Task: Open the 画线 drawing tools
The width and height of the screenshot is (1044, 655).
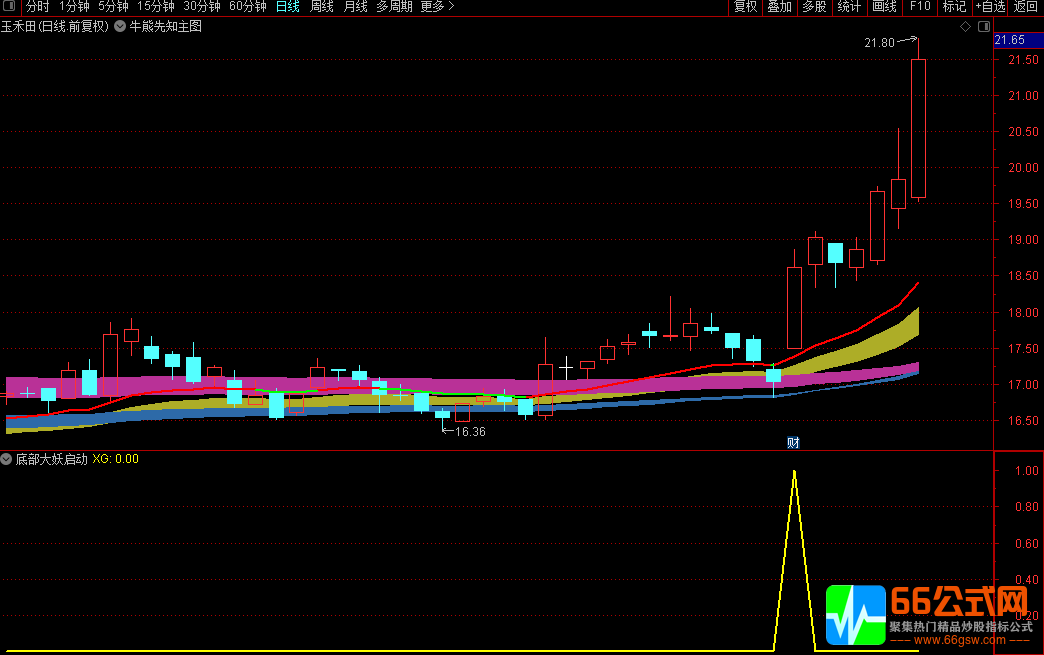Action: (884, 7)
